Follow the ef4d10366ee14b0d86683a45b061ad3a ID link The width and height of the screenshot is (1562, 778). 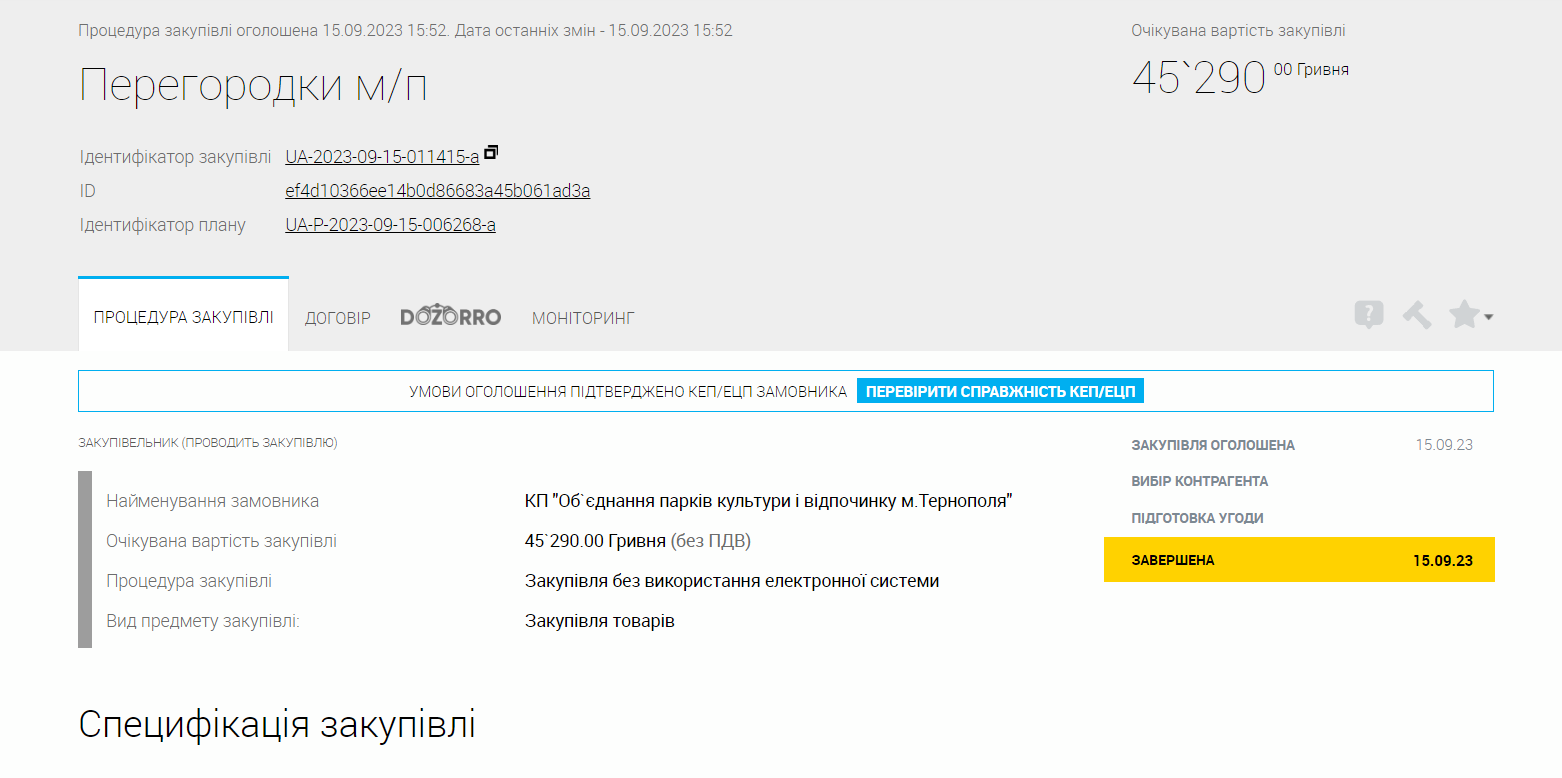(437, 191)
